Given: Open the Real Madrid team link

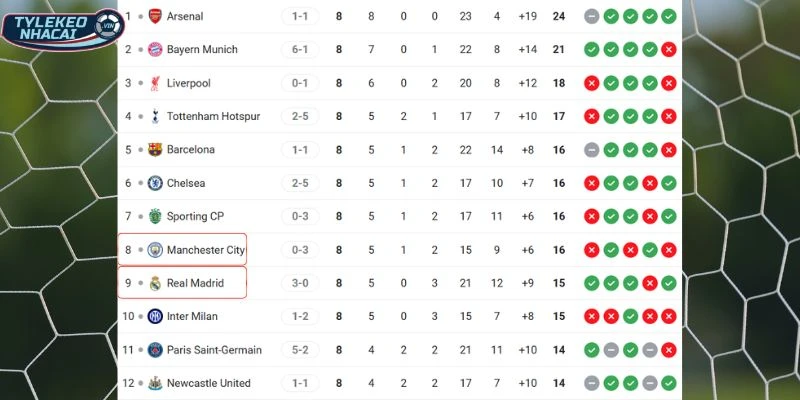Looking at the screenshot, I should 195,283.
